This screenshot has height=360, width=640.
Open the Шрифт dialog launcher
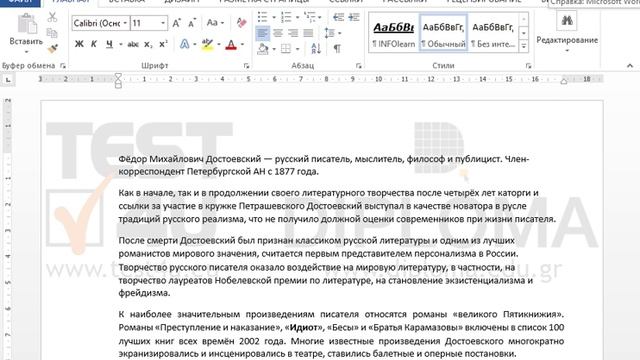[247, 66]
